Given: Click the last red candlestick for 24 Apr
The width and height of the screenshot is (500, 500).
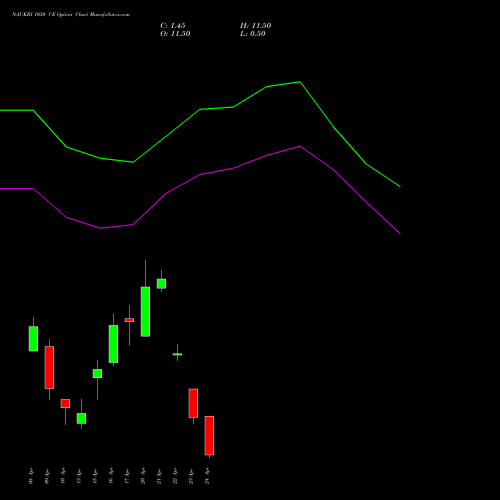Looking at the screenshot, I should [x=209, y=435].
